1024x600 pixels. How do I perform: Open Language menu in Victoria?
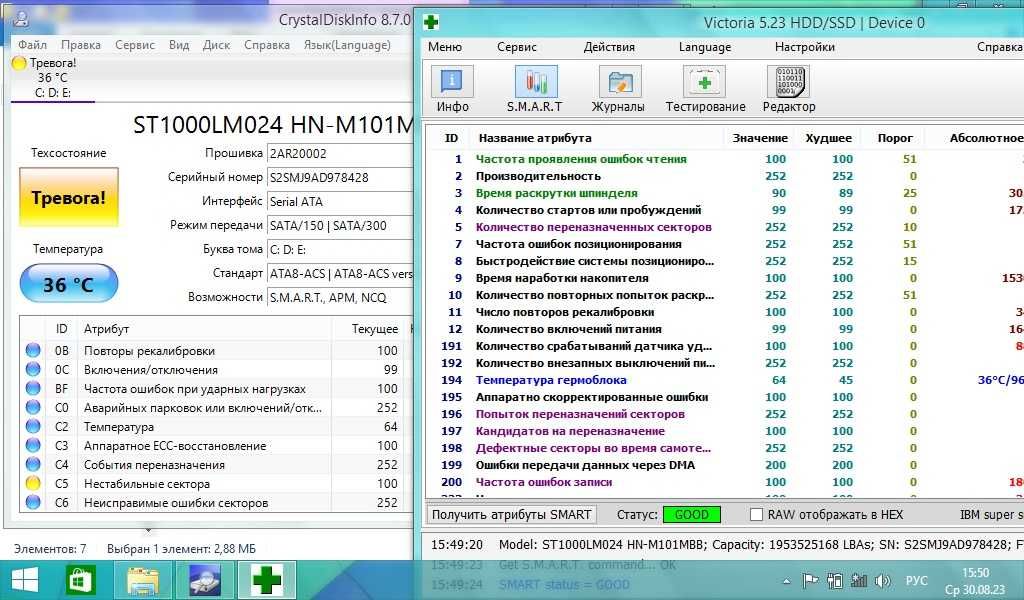(x=705, y=47)
